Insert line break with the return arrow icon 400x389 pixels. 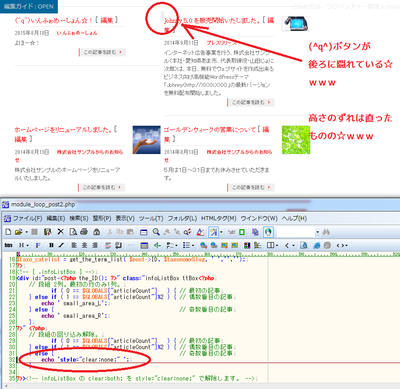(x=118, y=246)
